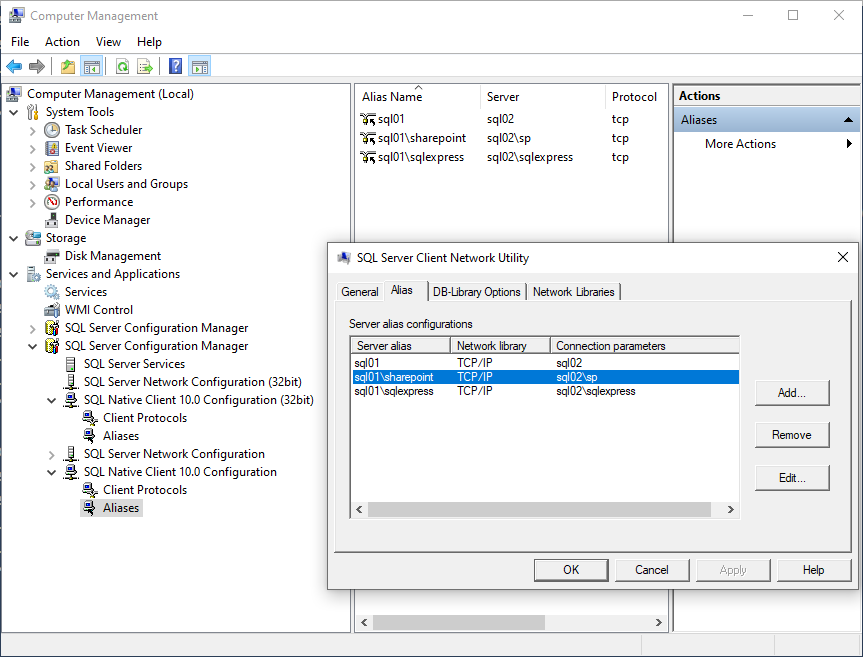Click the Up one level folder icon
This screenshot has width=863, height=657.
point(67,67)
